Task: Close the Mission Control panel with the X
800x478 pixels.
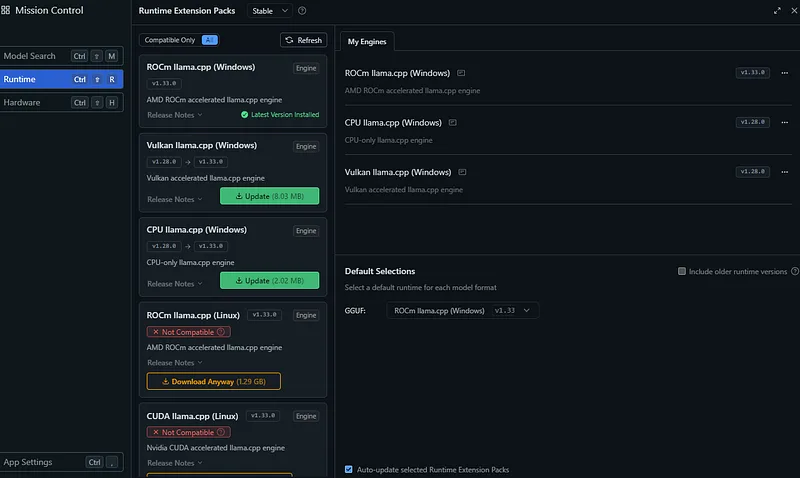Action: [794, 11]
